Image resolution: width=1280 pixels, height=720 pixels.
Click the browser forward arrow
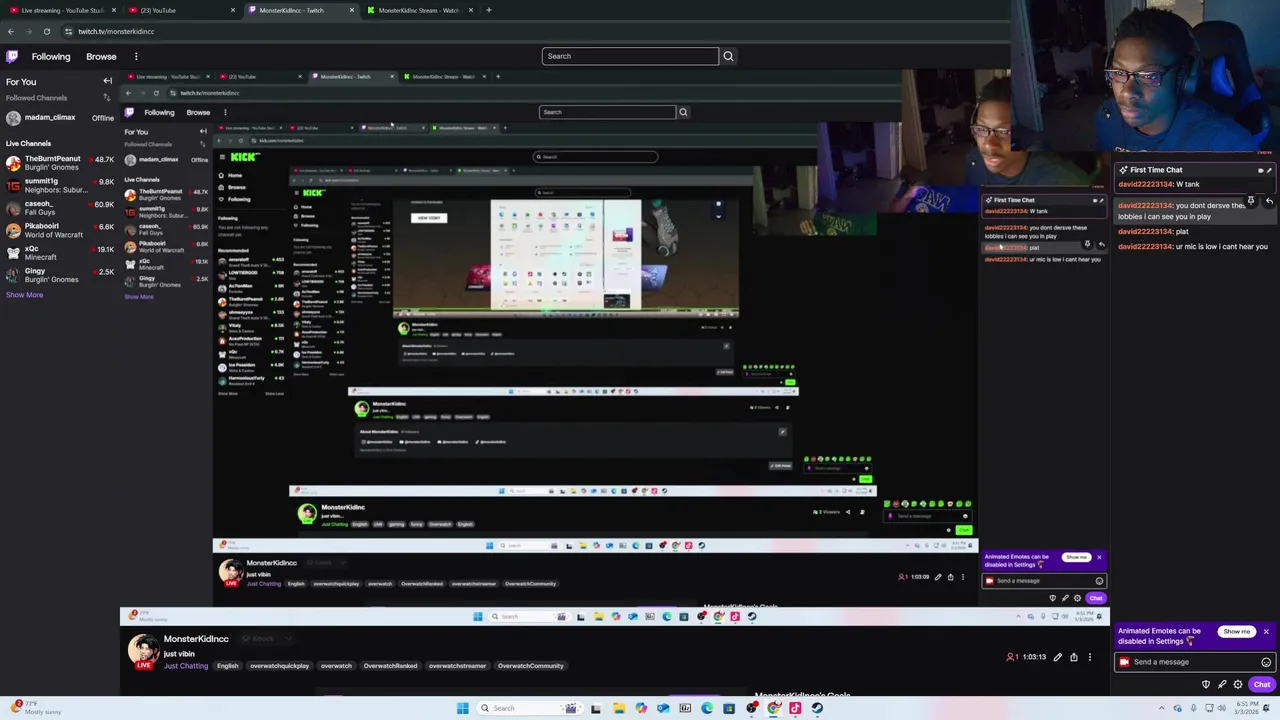coord(29,31)
